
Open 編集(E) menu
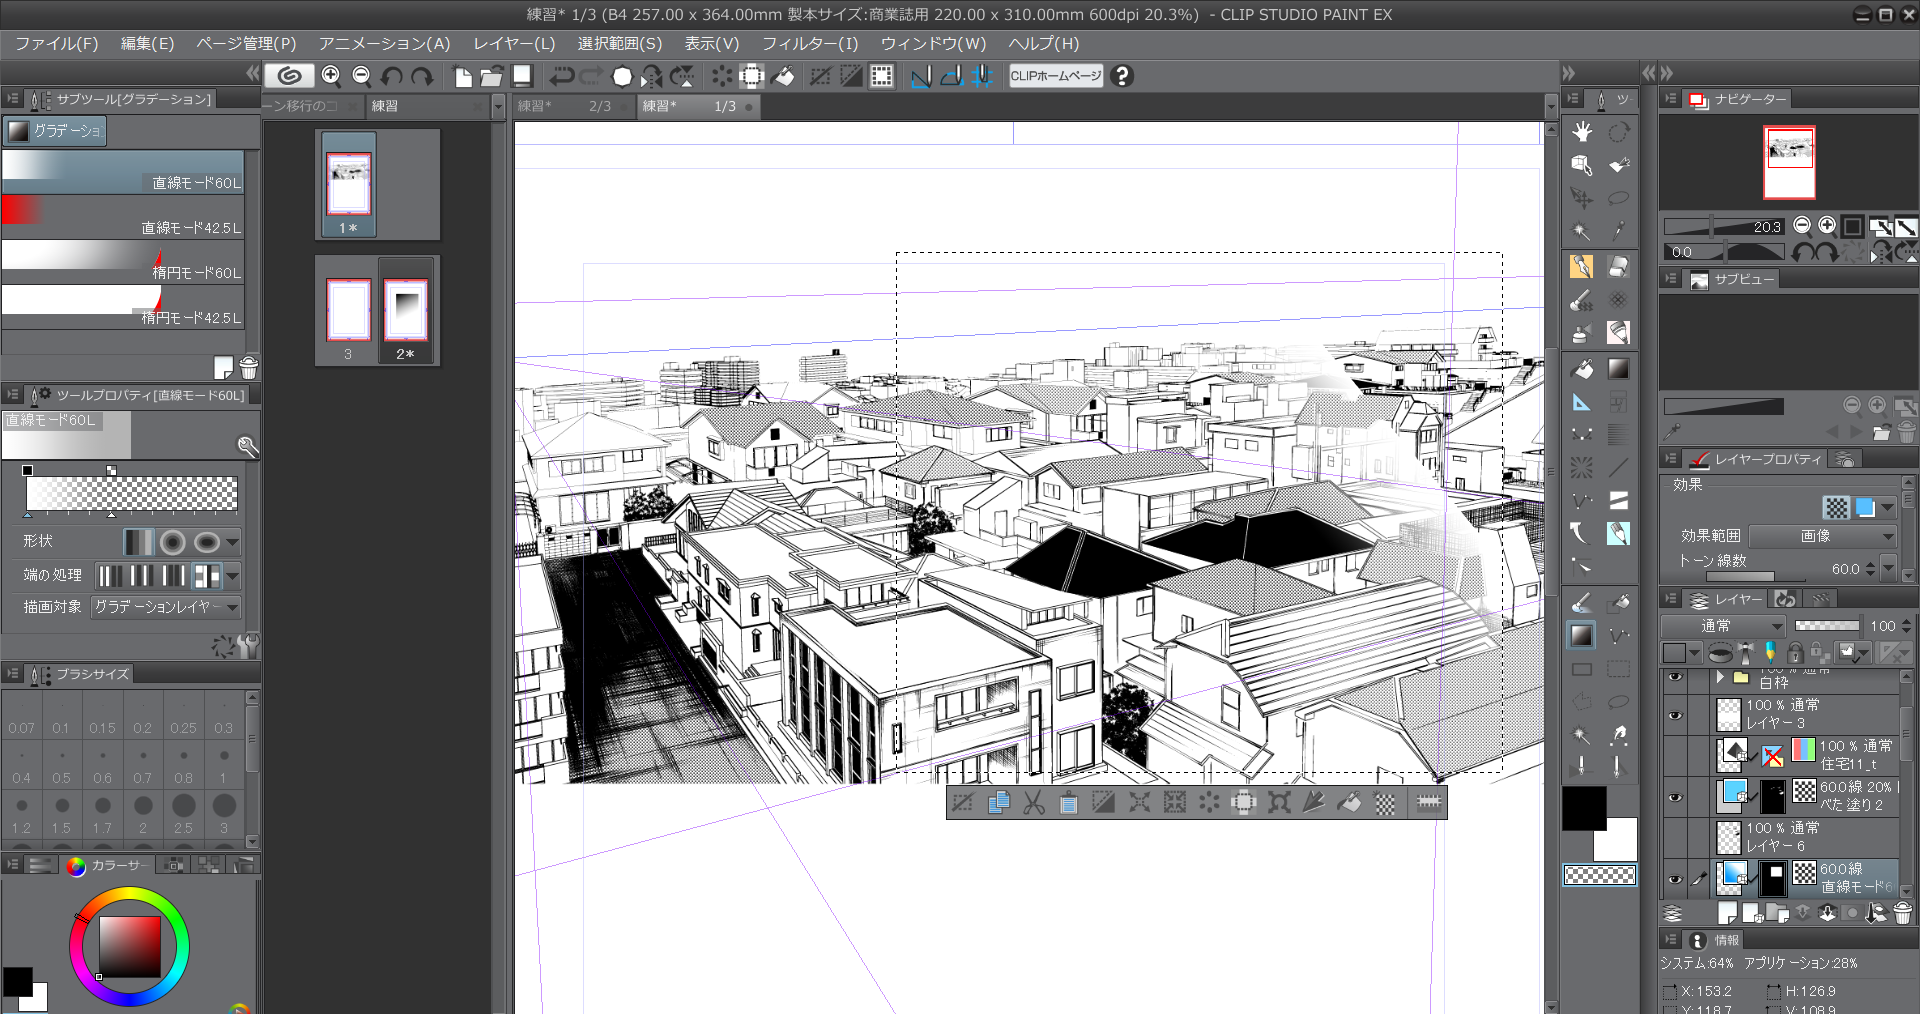pos(147,44)
